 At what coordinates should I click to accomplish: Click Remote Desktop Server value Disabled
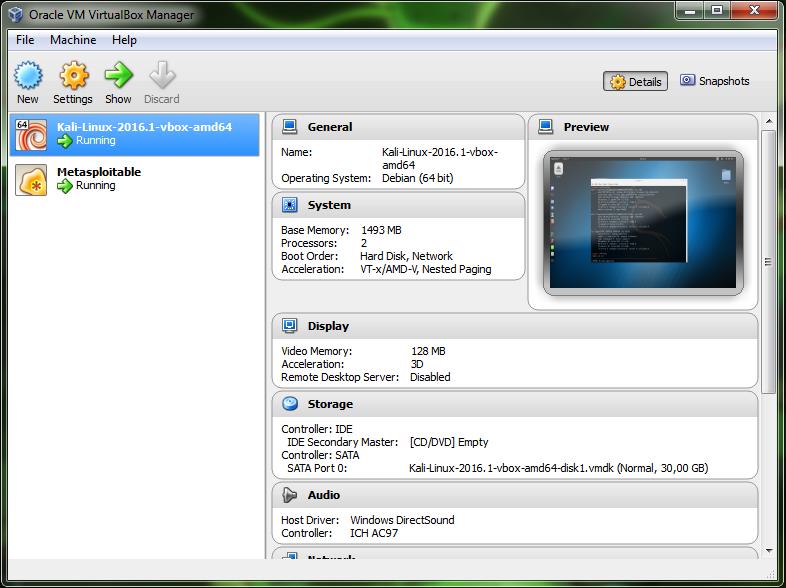point(430,377)
